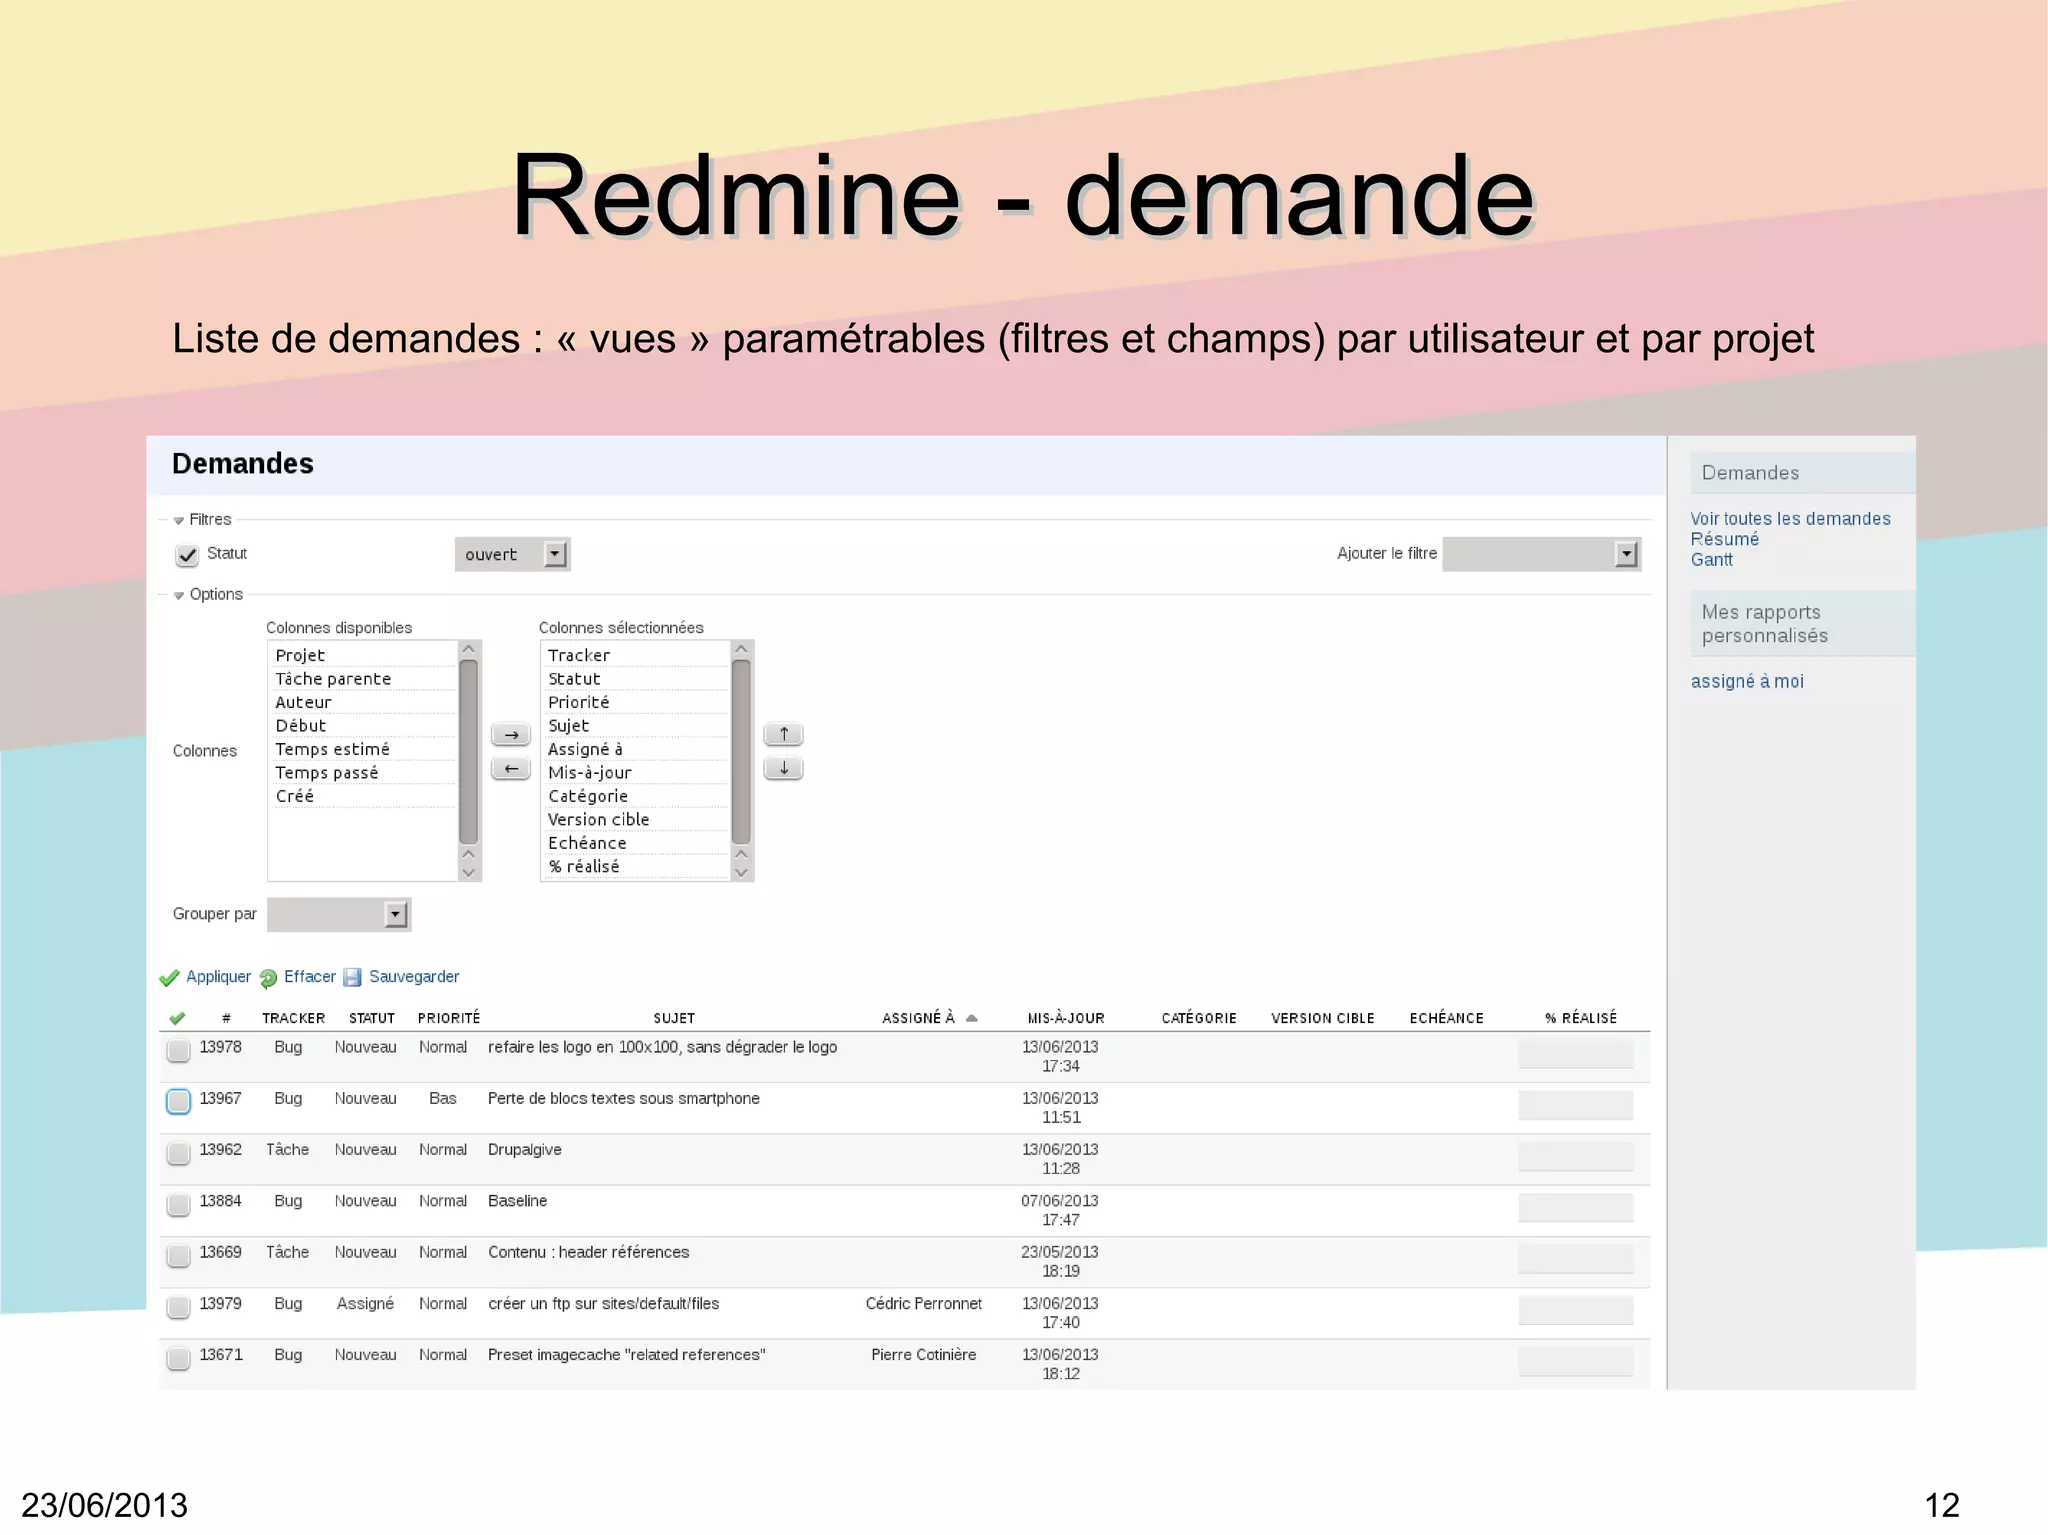Sort by the Sujet column header
This screenshot has height=1535, width=2048.
[674, 1018]
